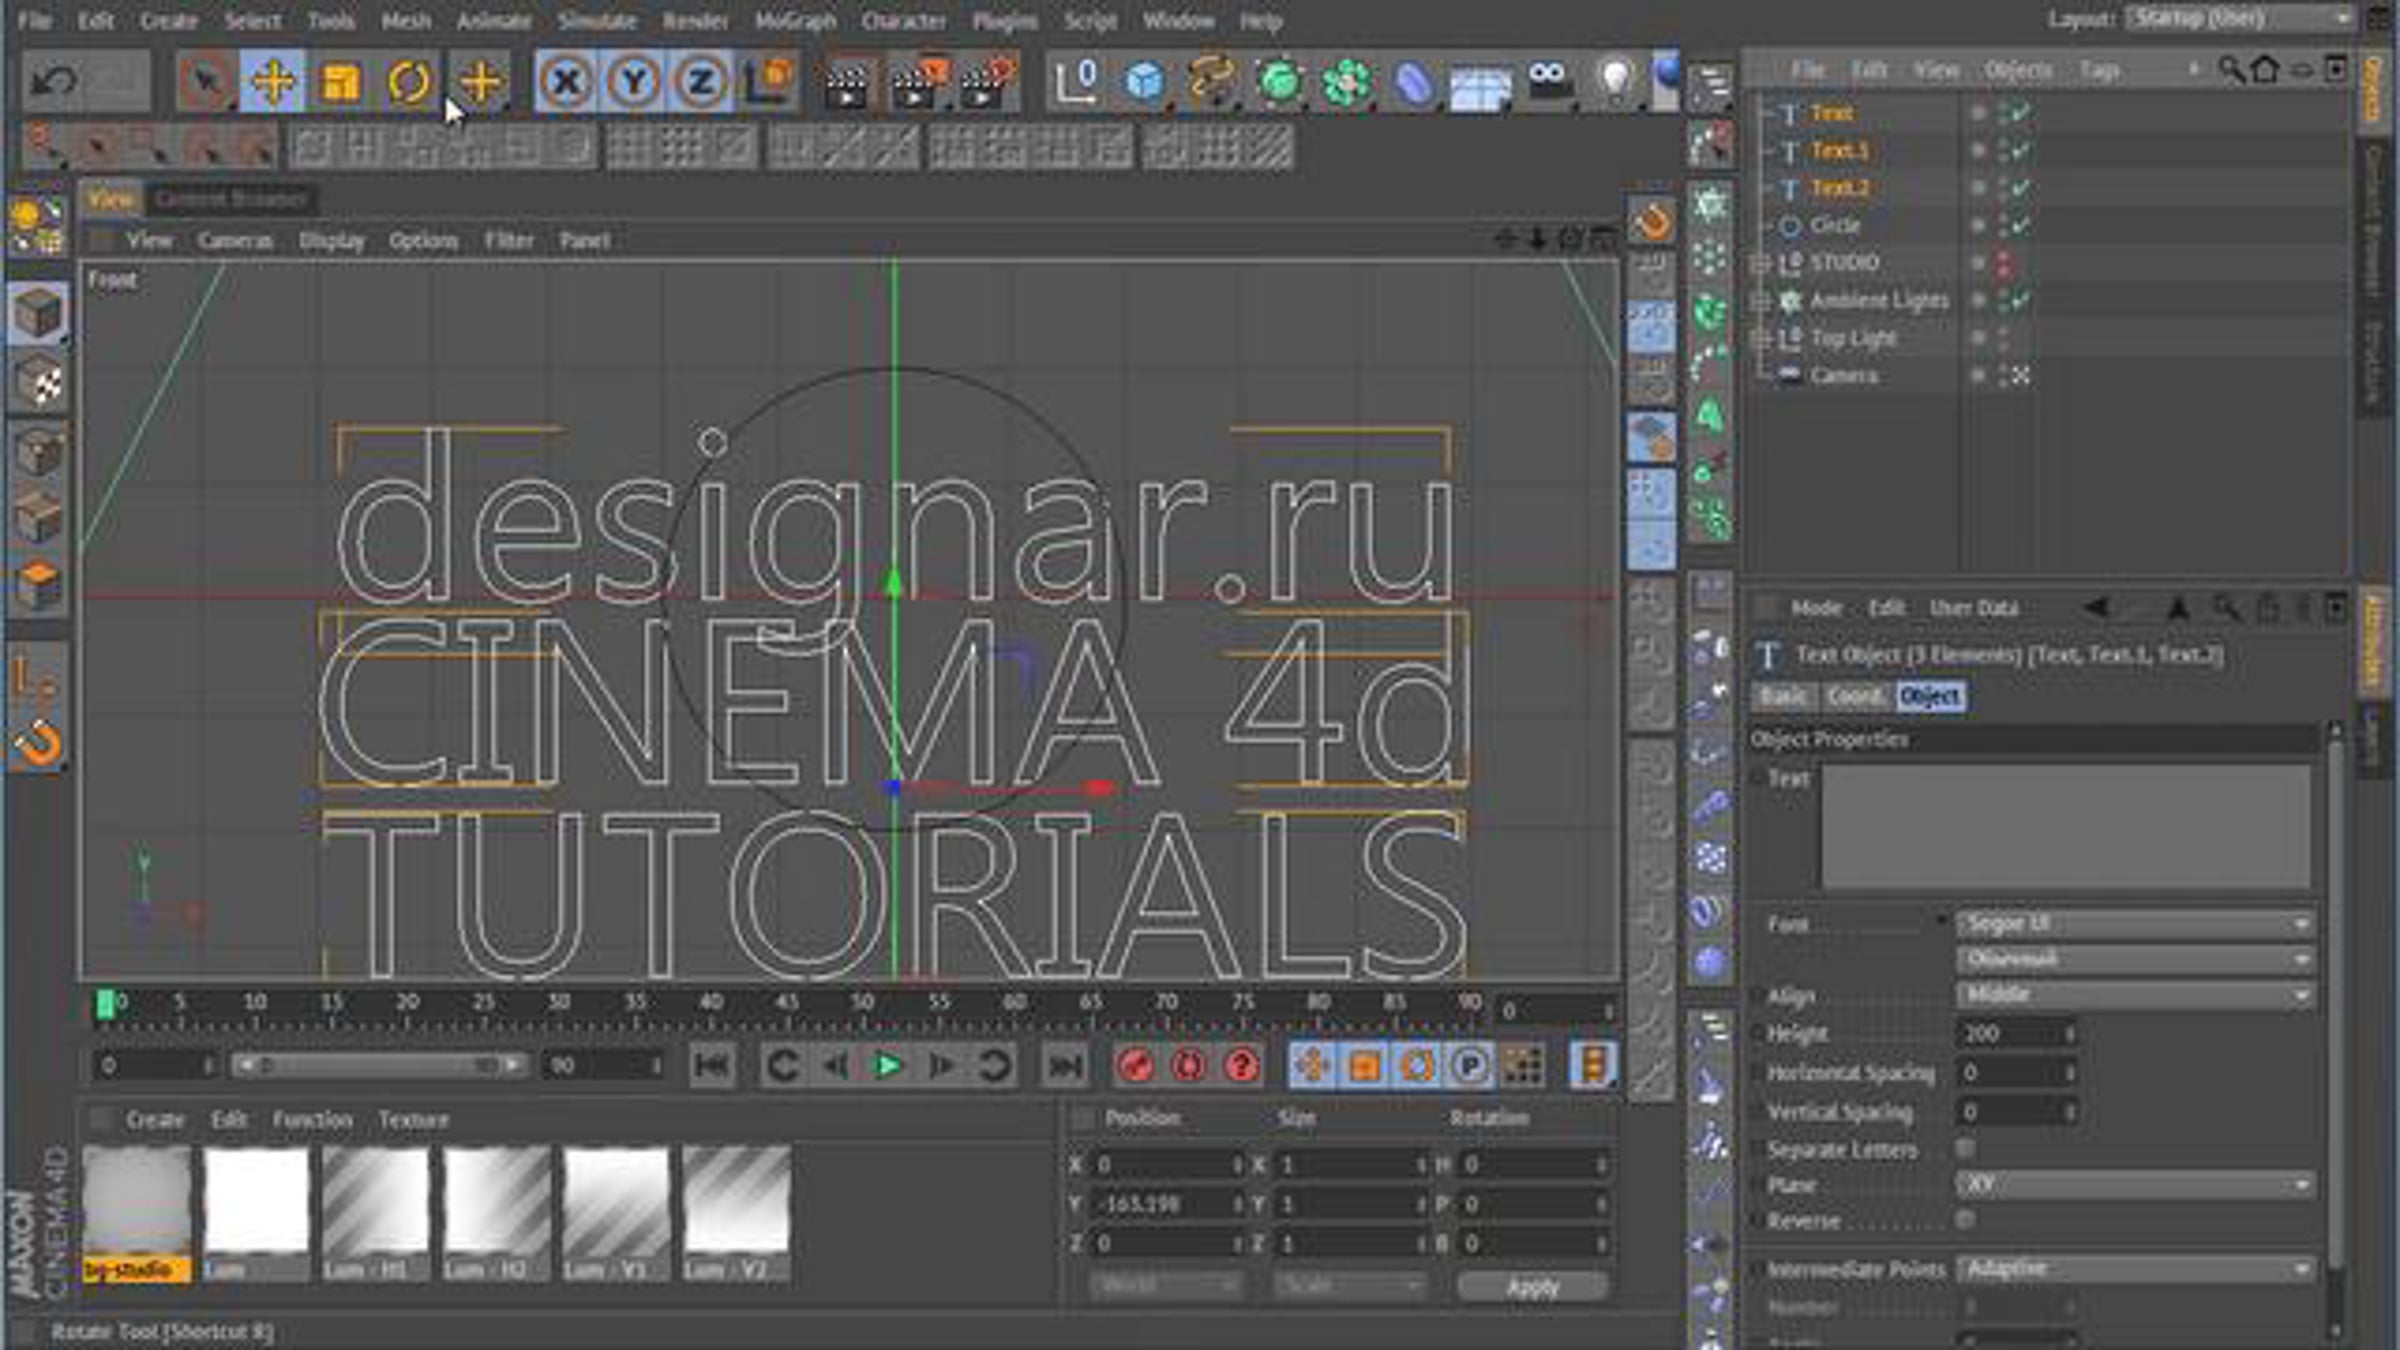Open the Align dropdown set to Middle
The width and height of the screenshot is (2400, 1350).
pos(2135,995)
